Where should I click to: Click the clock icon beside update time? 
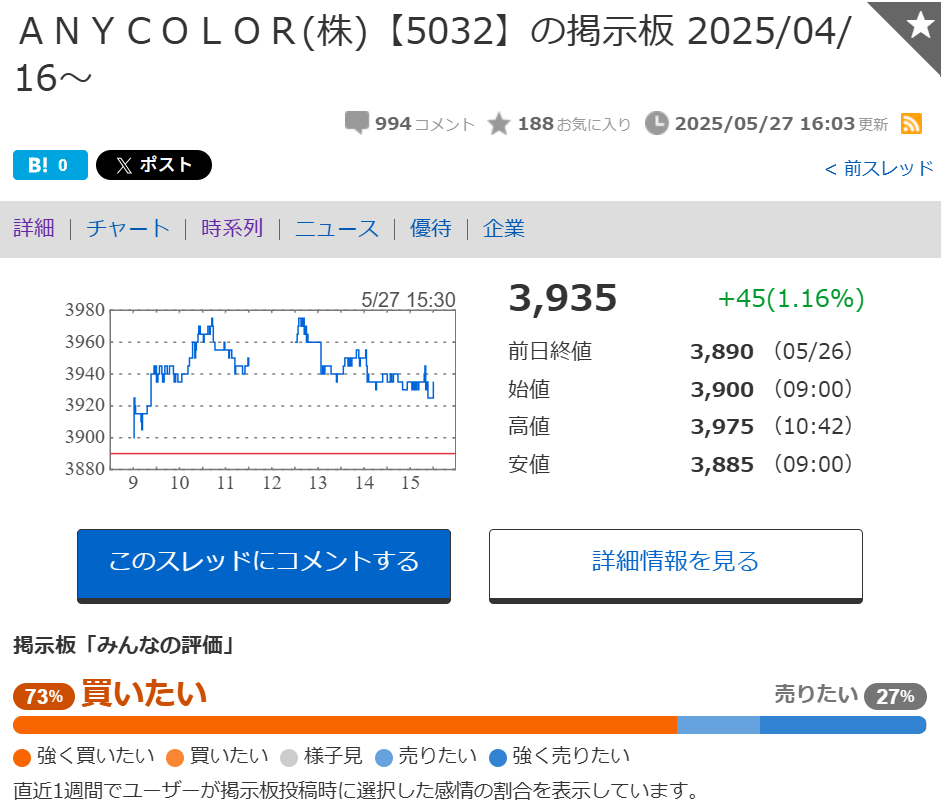click(657, 123)
